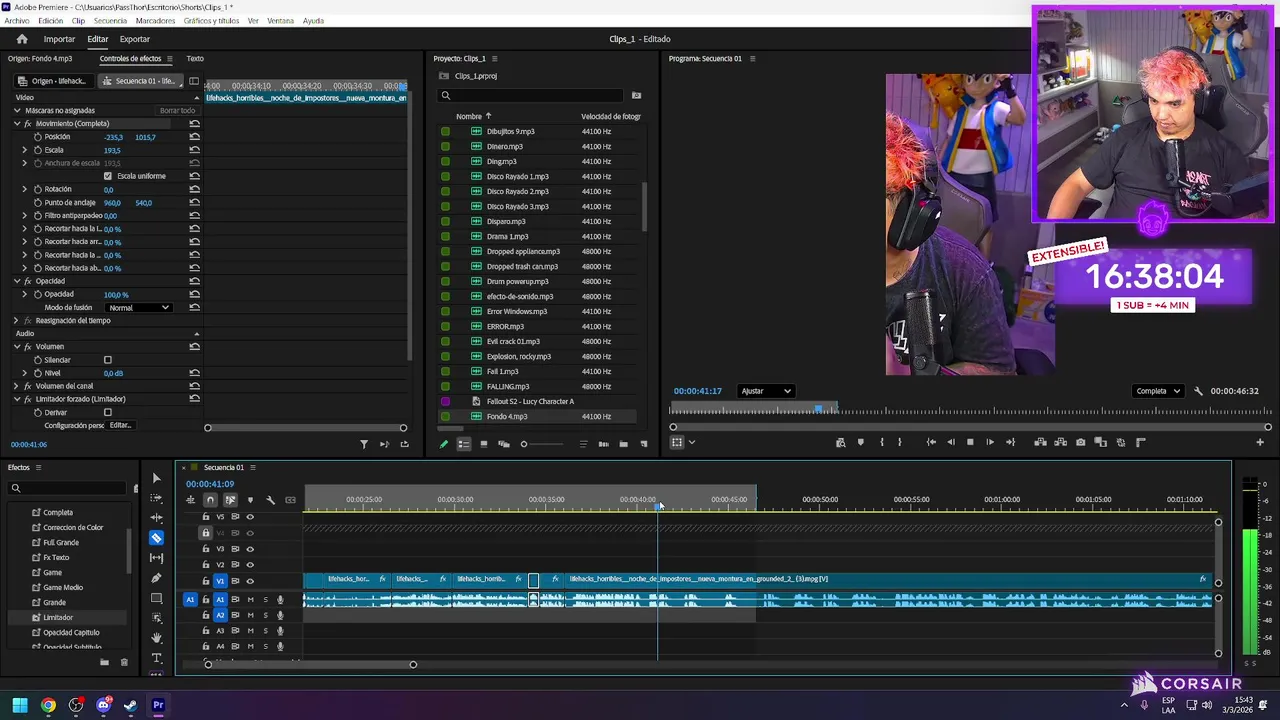Select the Type text tool

click(x=156, y=658)
